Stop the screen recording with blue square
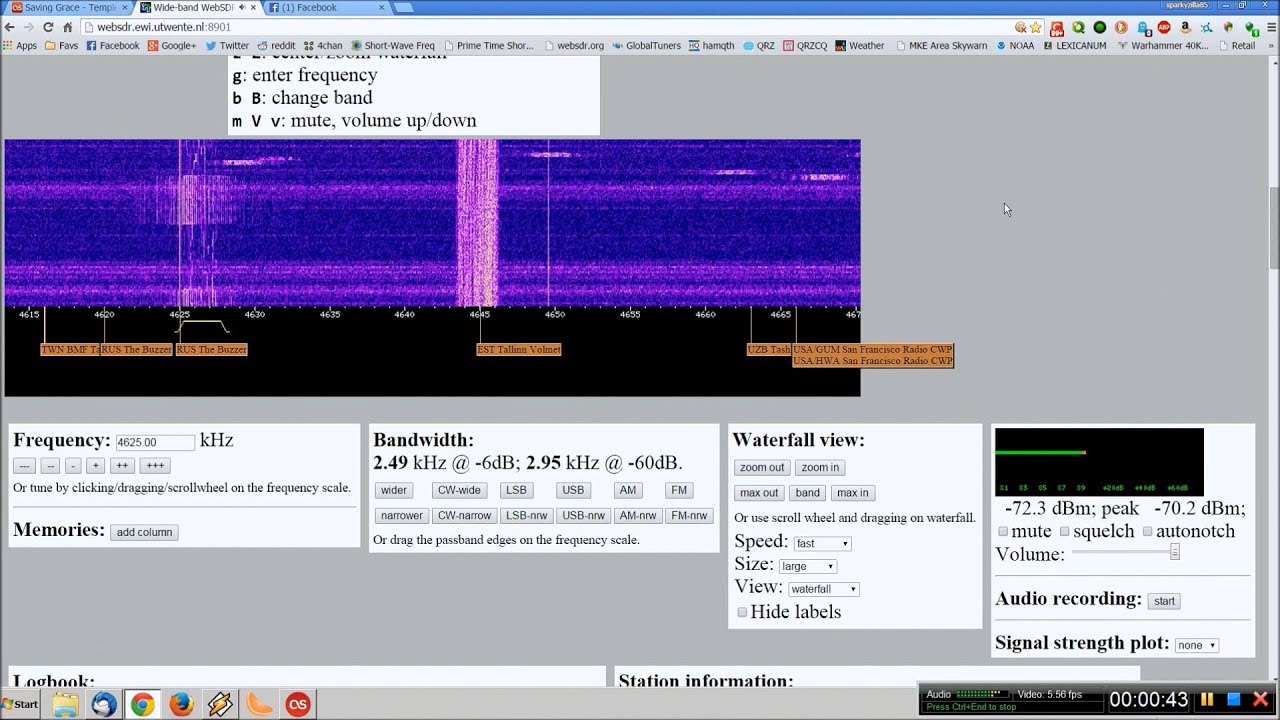Image resolution: width=1280 pixels, height=720 pixels. (x=1234, y=699)
